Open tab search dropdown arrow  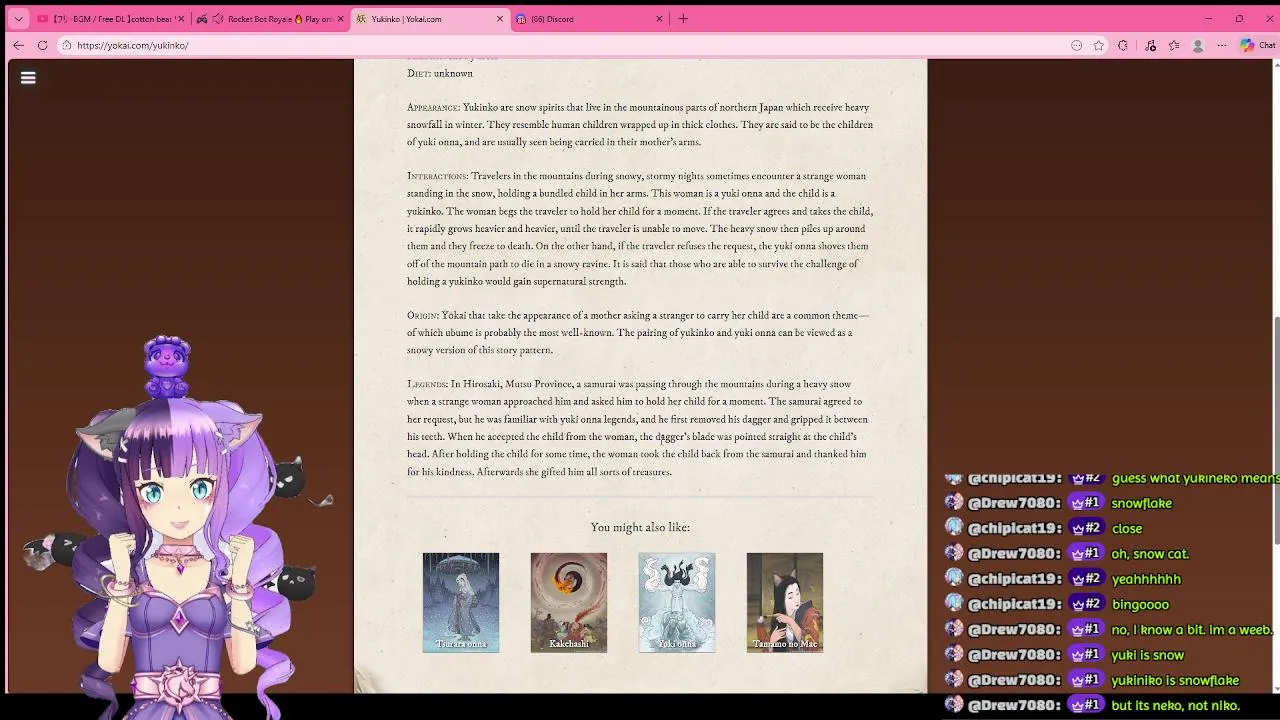(x=18, y=19)
